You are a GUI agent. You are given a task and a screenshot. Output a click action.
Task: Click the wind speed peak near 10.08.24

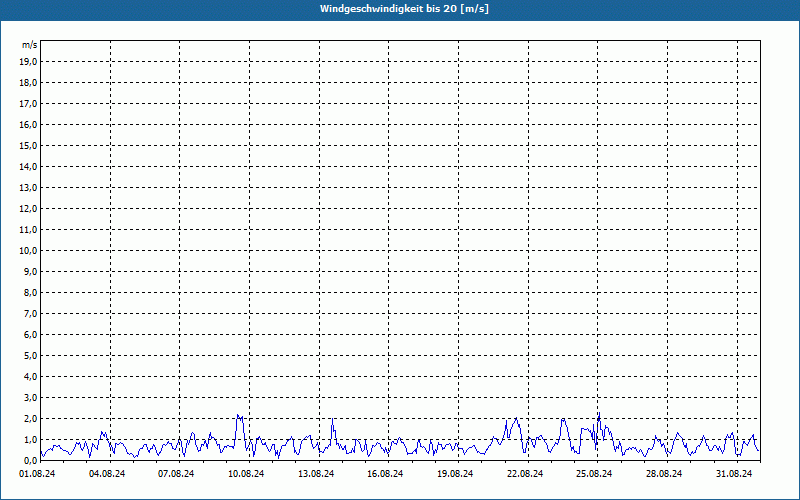[238, 415]
